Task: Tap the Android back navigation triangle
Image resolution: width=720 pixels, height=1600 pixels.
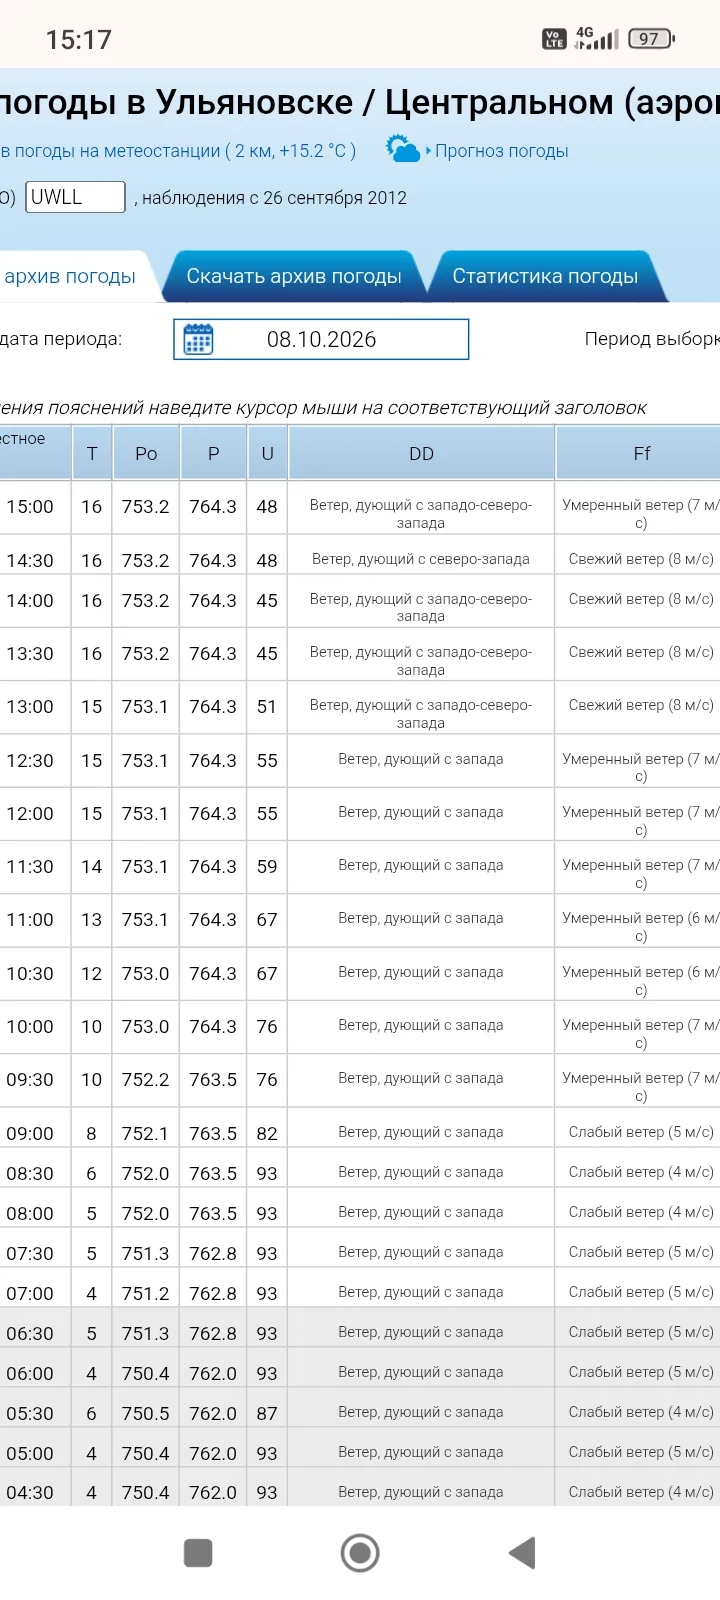Action: [522, 1553]
